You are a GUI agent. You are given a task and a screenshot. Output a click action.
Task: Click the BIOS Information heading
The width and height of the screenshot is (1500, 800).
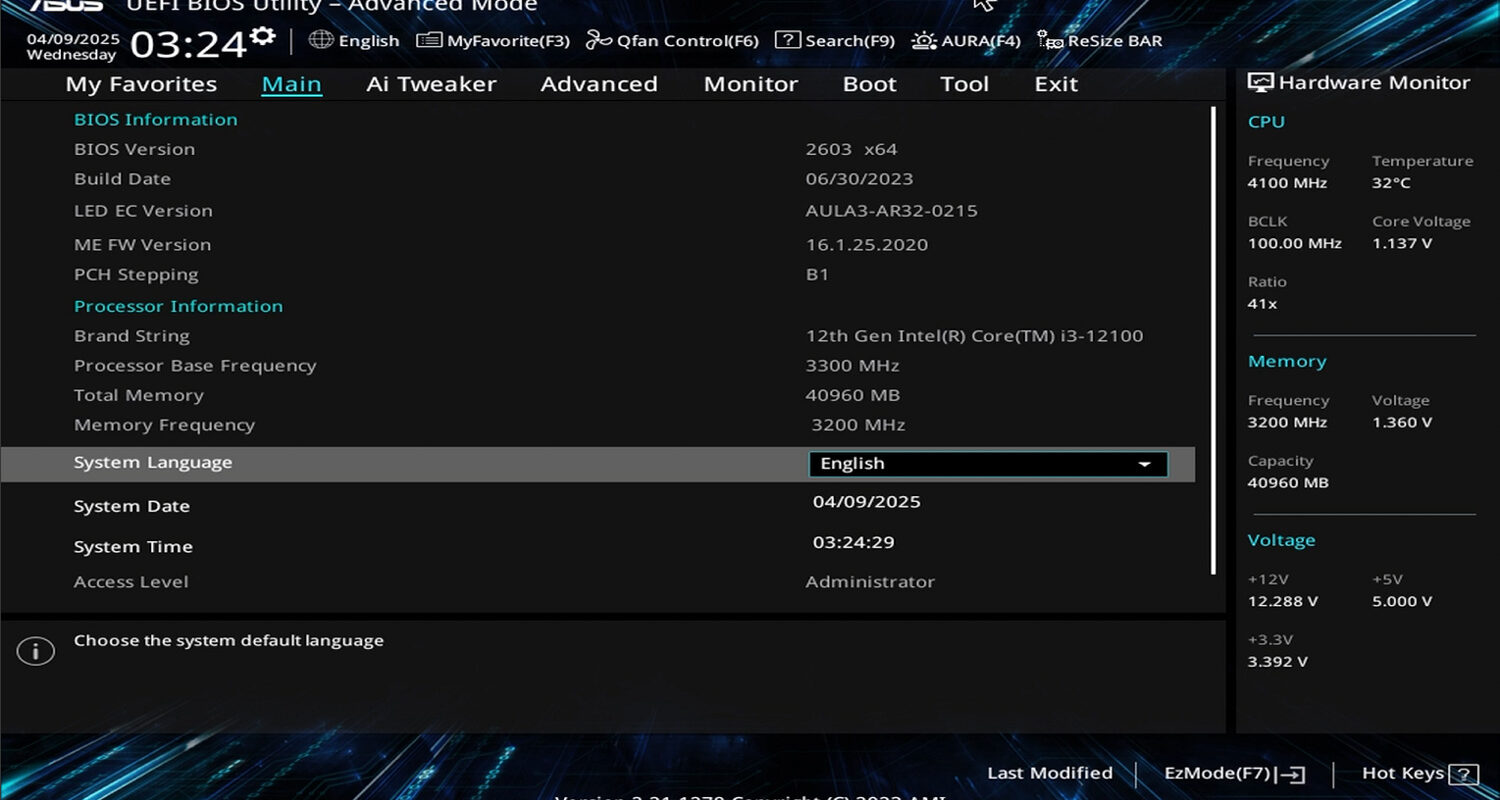point(156,120)
